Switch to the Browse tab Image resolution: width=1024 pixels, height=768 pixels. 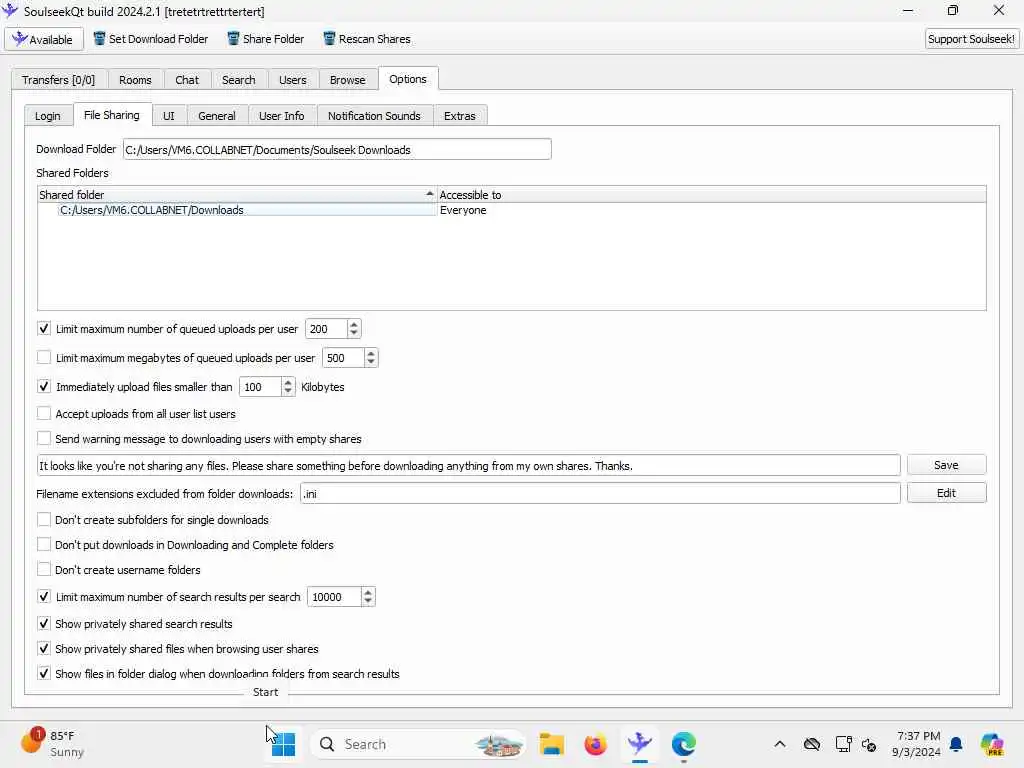347,80
